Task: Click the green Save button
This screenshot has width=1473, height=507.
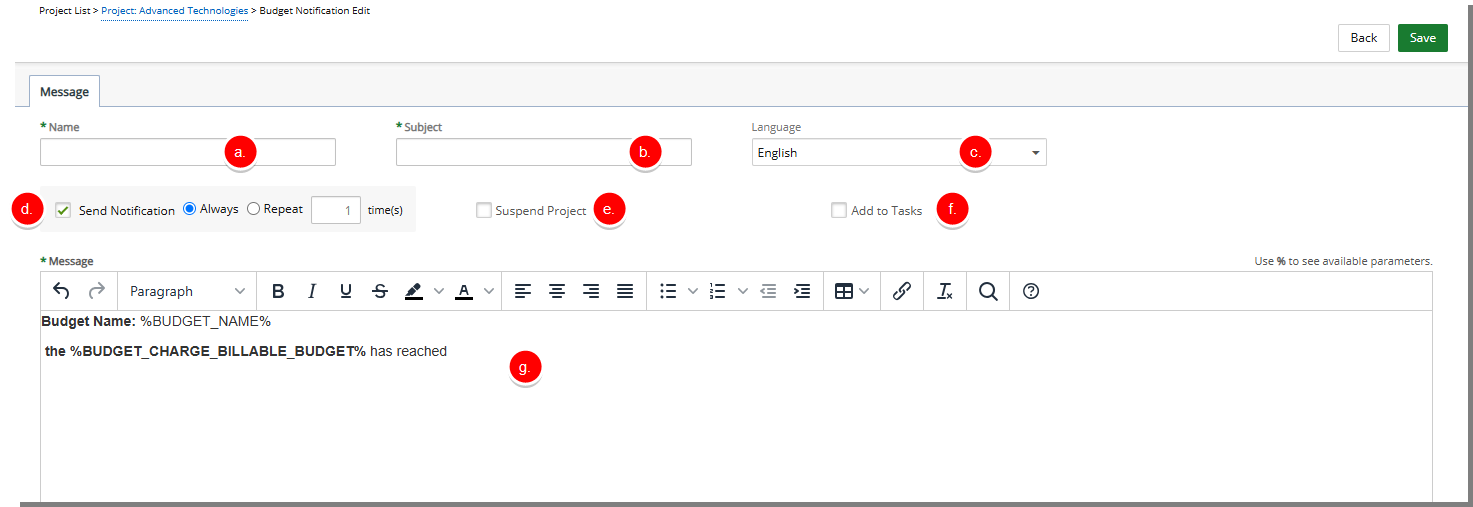Action: 1423,38
